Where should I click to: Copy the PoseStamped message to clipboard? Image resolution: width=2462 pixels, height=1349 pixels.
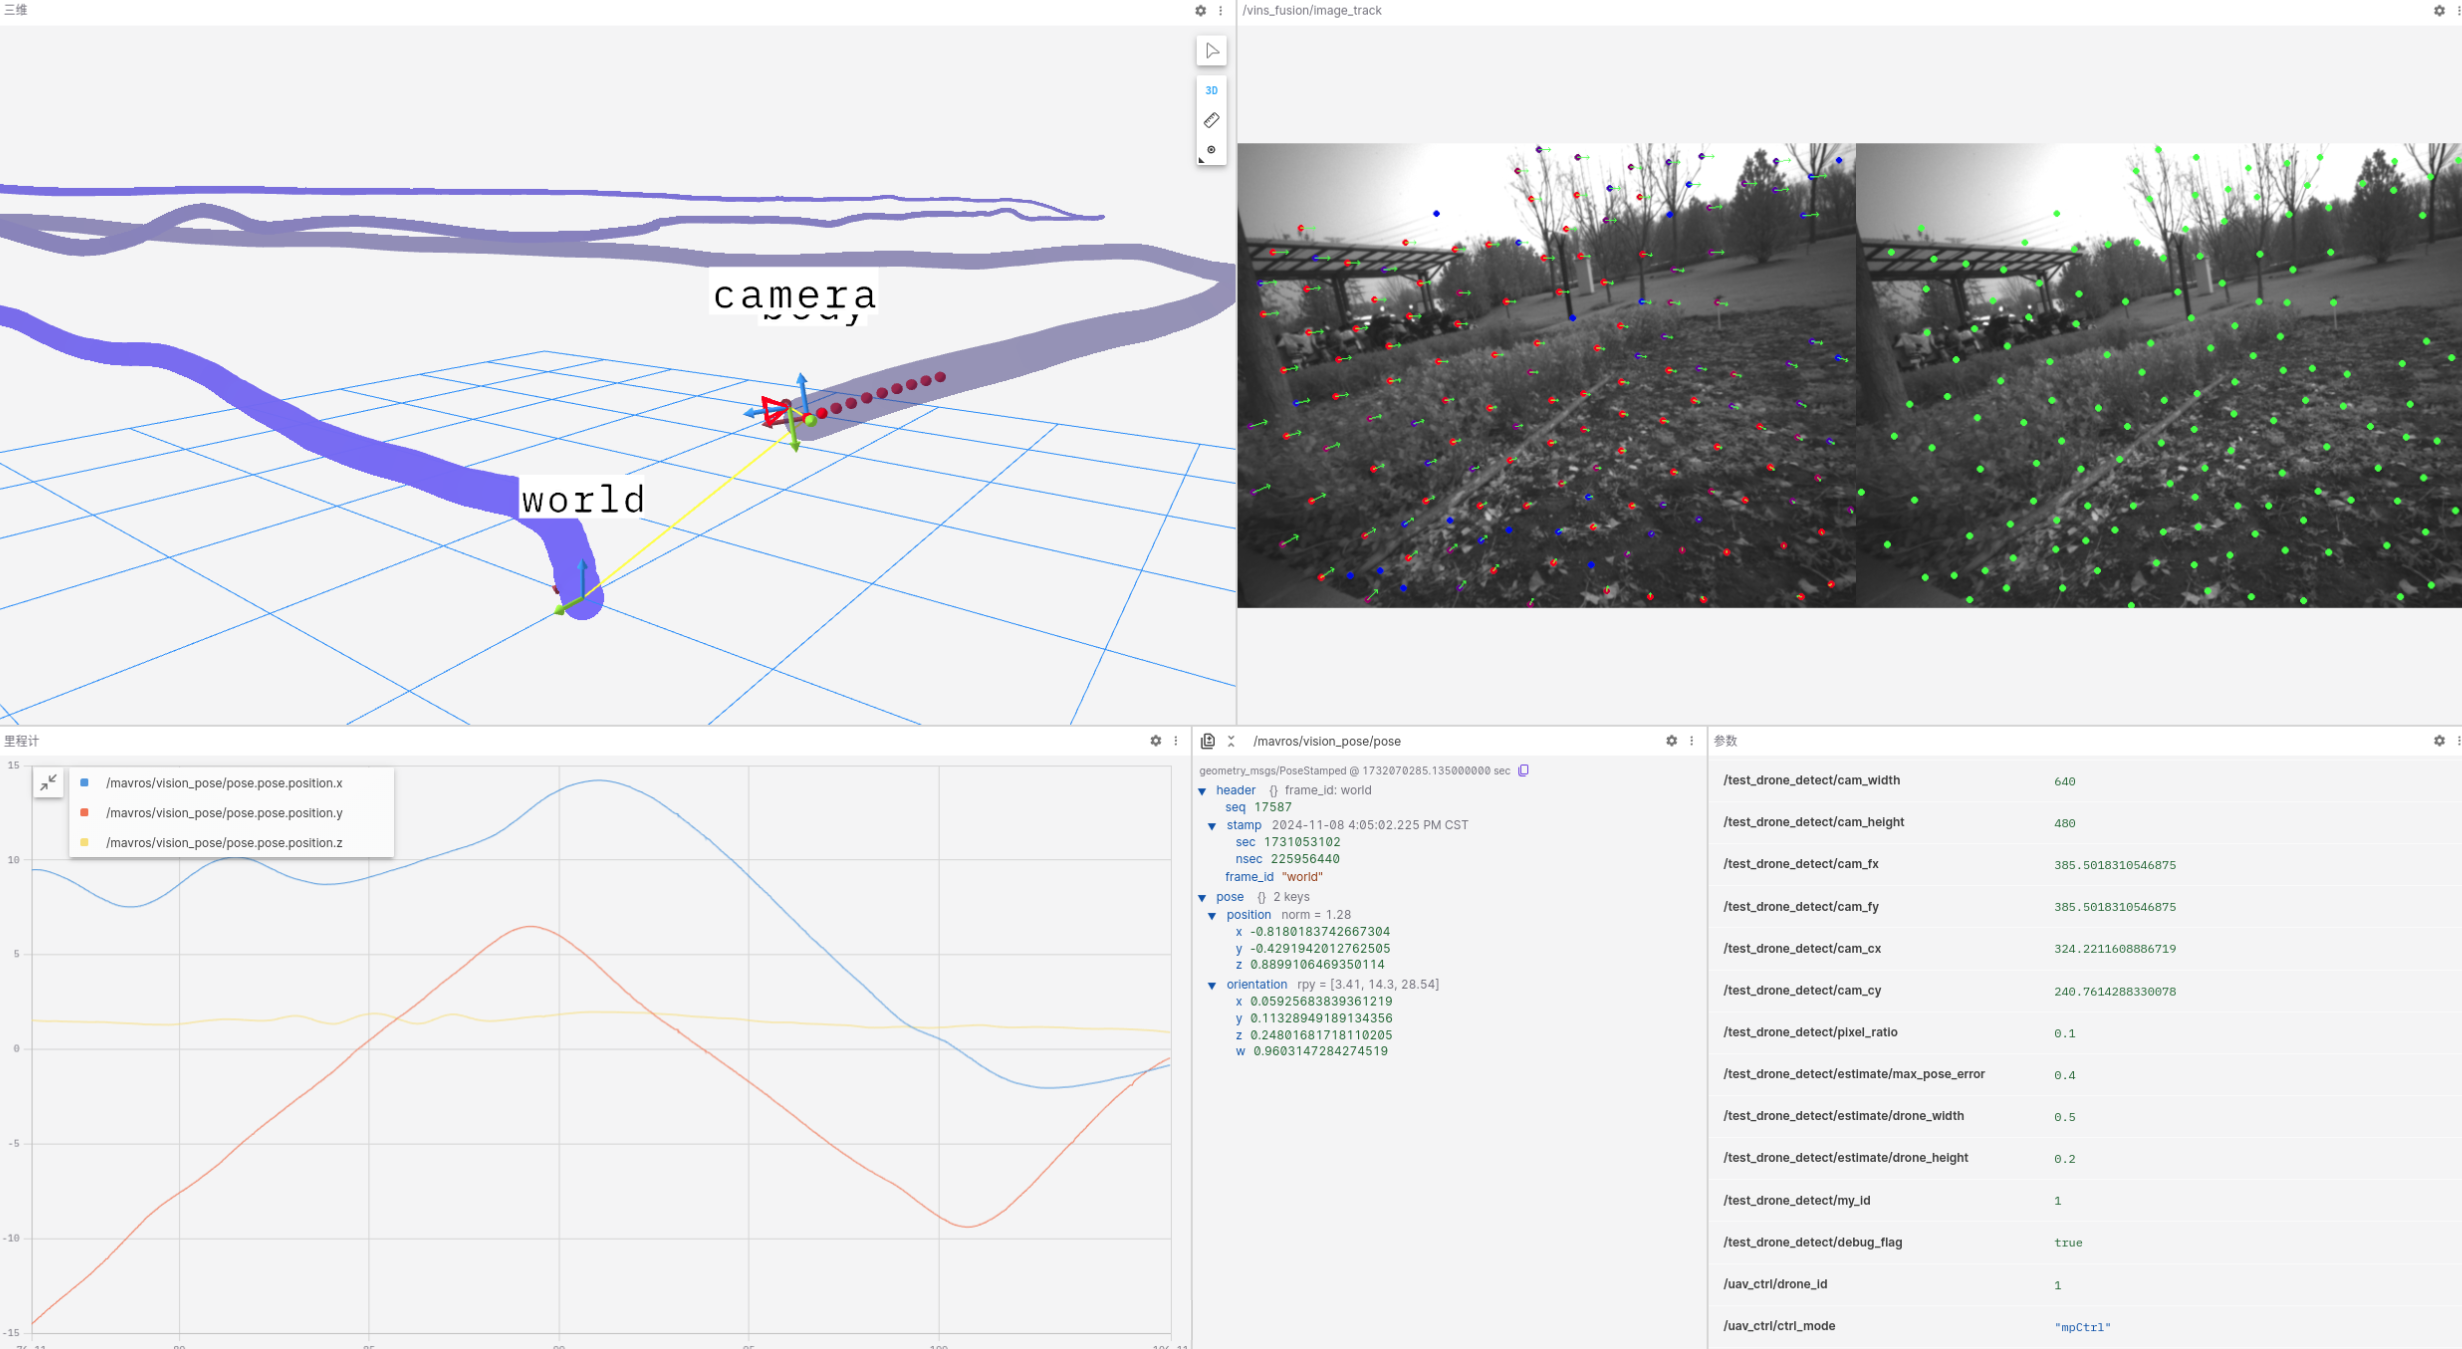[x=1523, y=770]
